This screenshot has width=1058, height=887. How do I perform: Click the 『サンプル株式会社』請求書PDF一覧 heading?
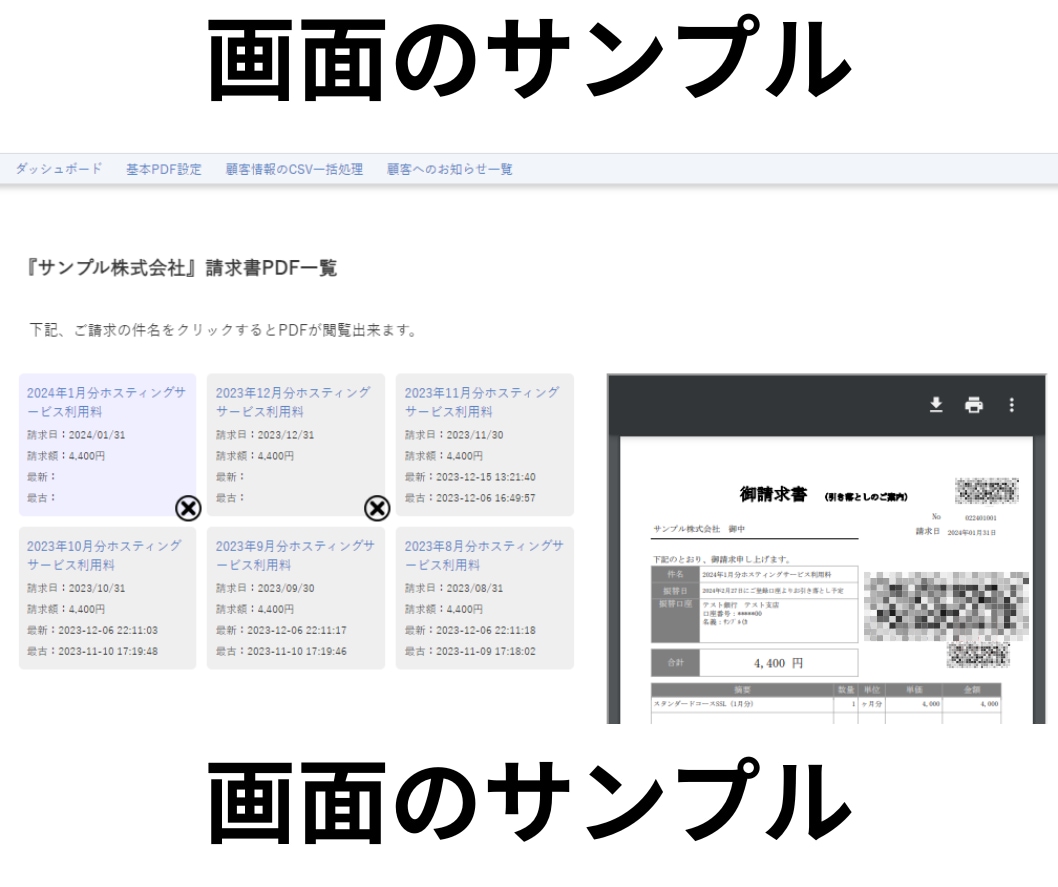[181, 268]
